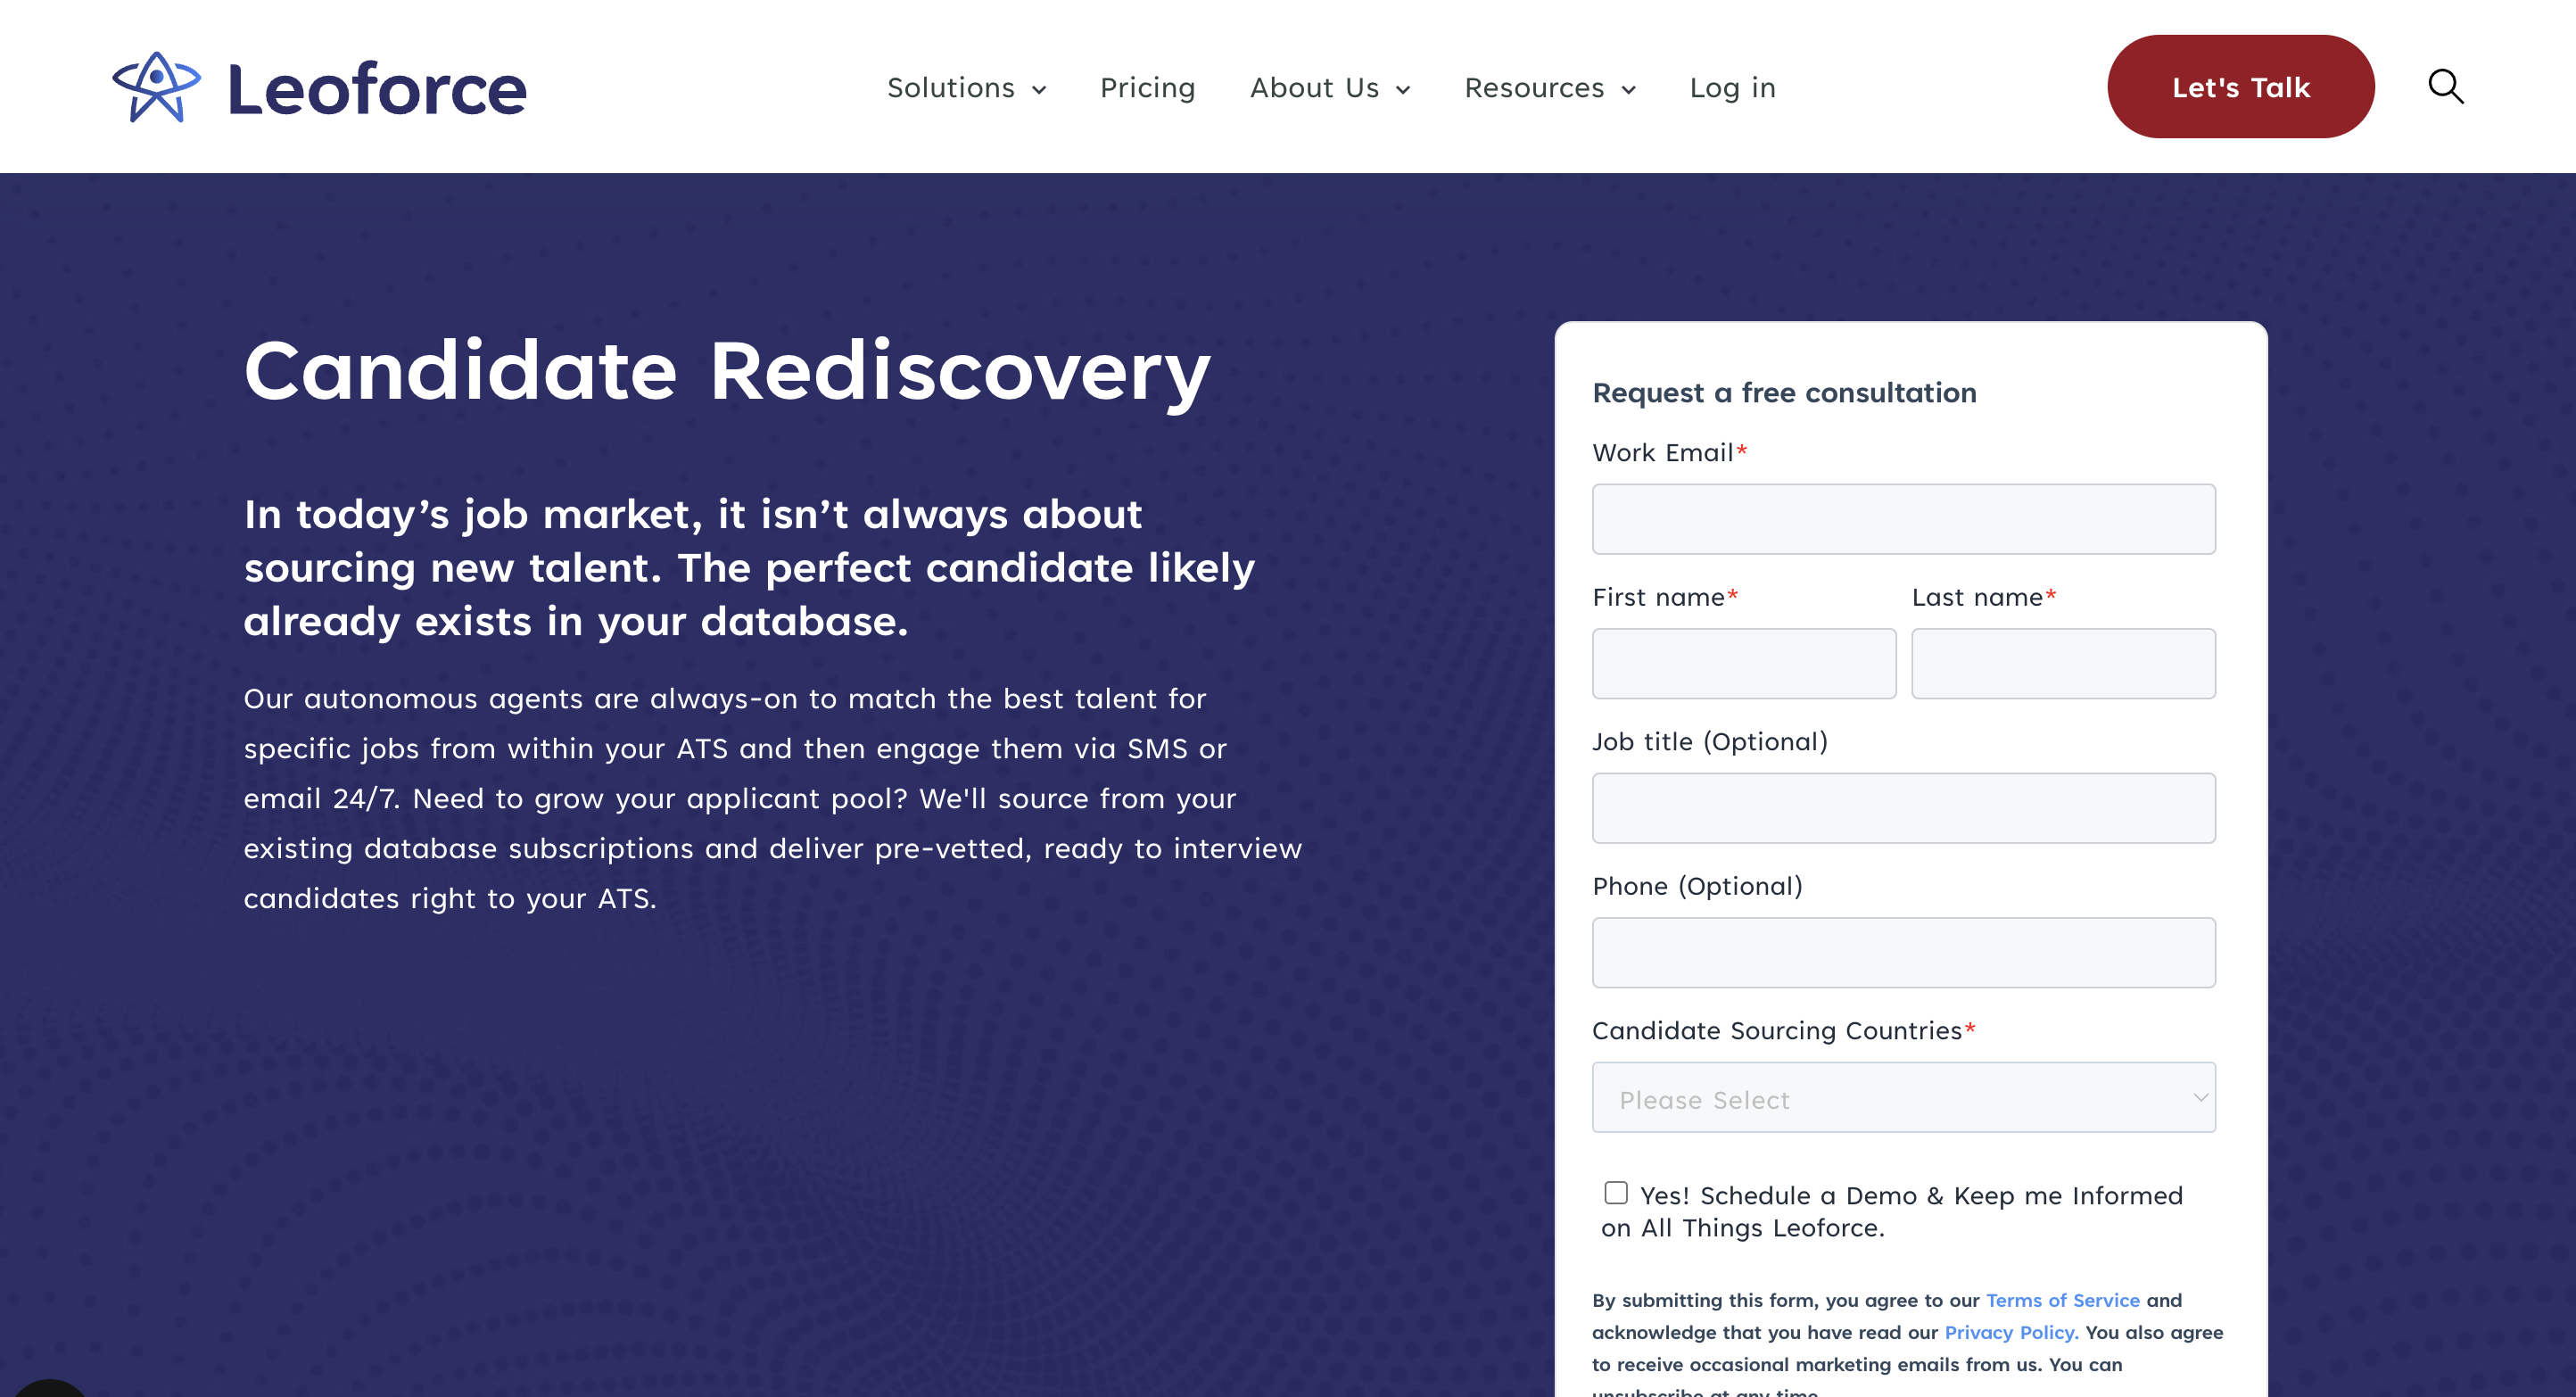Open the Privacy Policy link
The height and width of the screenshot is (1397, 2576).
click(2011, 1332)
